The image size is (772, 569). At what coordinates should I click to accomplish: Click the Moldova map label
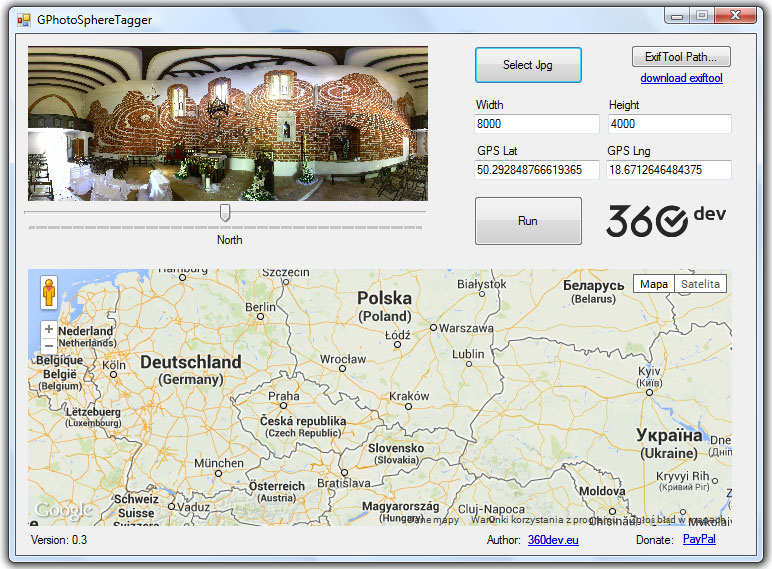point(602,491)
